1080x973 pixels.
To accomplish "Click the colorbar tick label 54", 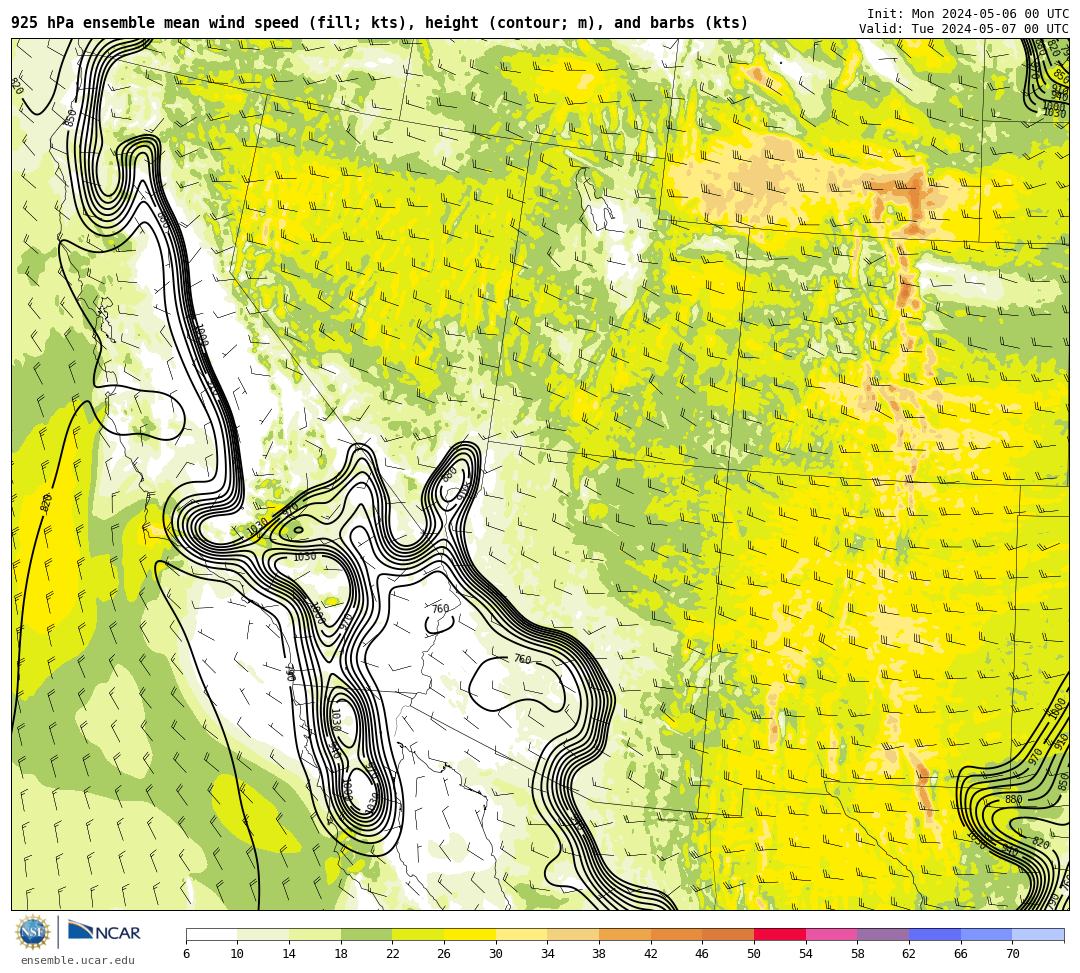I will coord(806,954).
